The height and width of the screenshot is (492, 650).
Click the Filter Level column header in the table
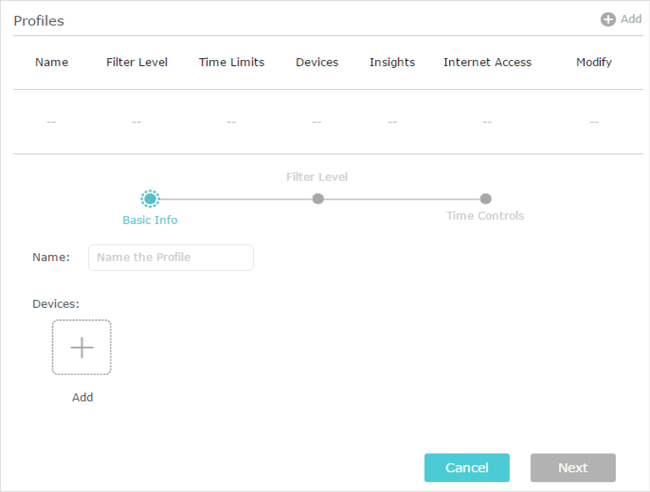click(137, 62)
